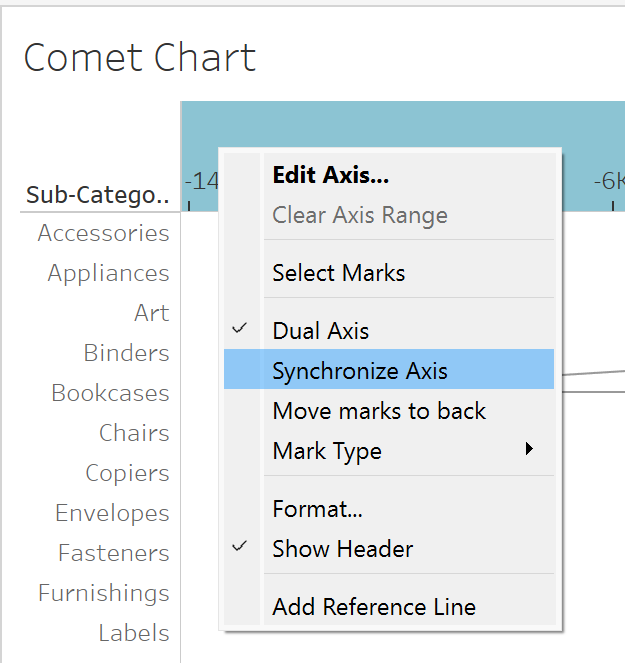Select the Envelopes row label
This screenshot has height=663, width=625.
click(x=112, y=513)
